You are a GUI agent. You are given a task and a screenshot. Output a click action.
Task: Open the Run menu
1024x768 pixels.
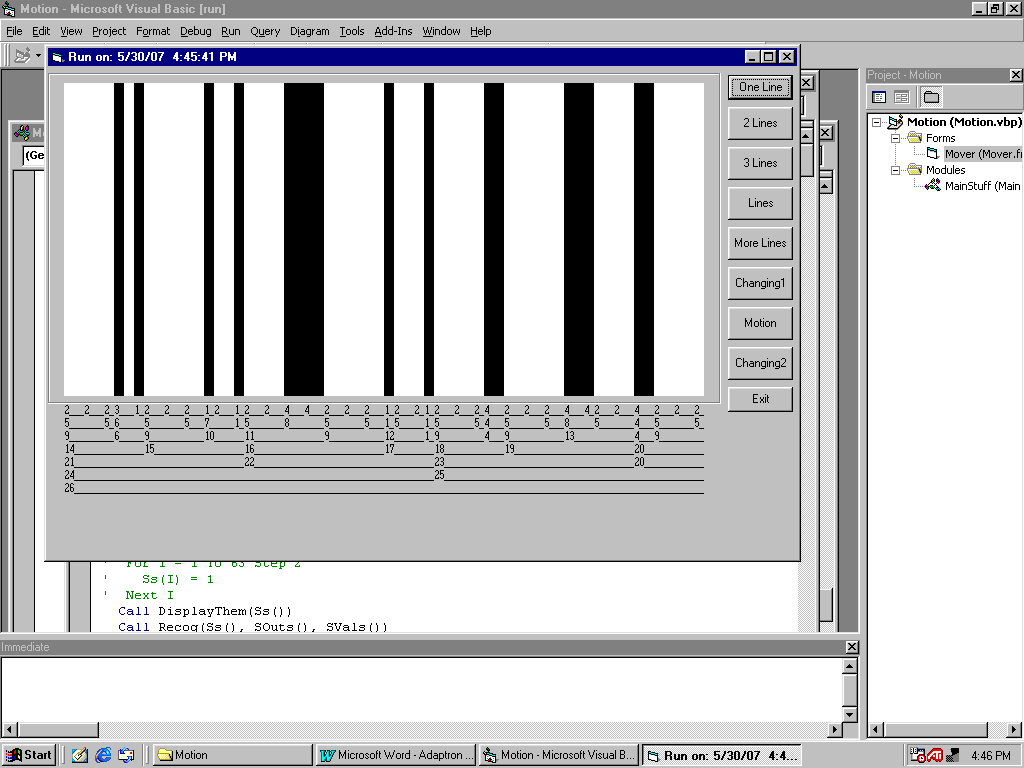pos(231,31)
